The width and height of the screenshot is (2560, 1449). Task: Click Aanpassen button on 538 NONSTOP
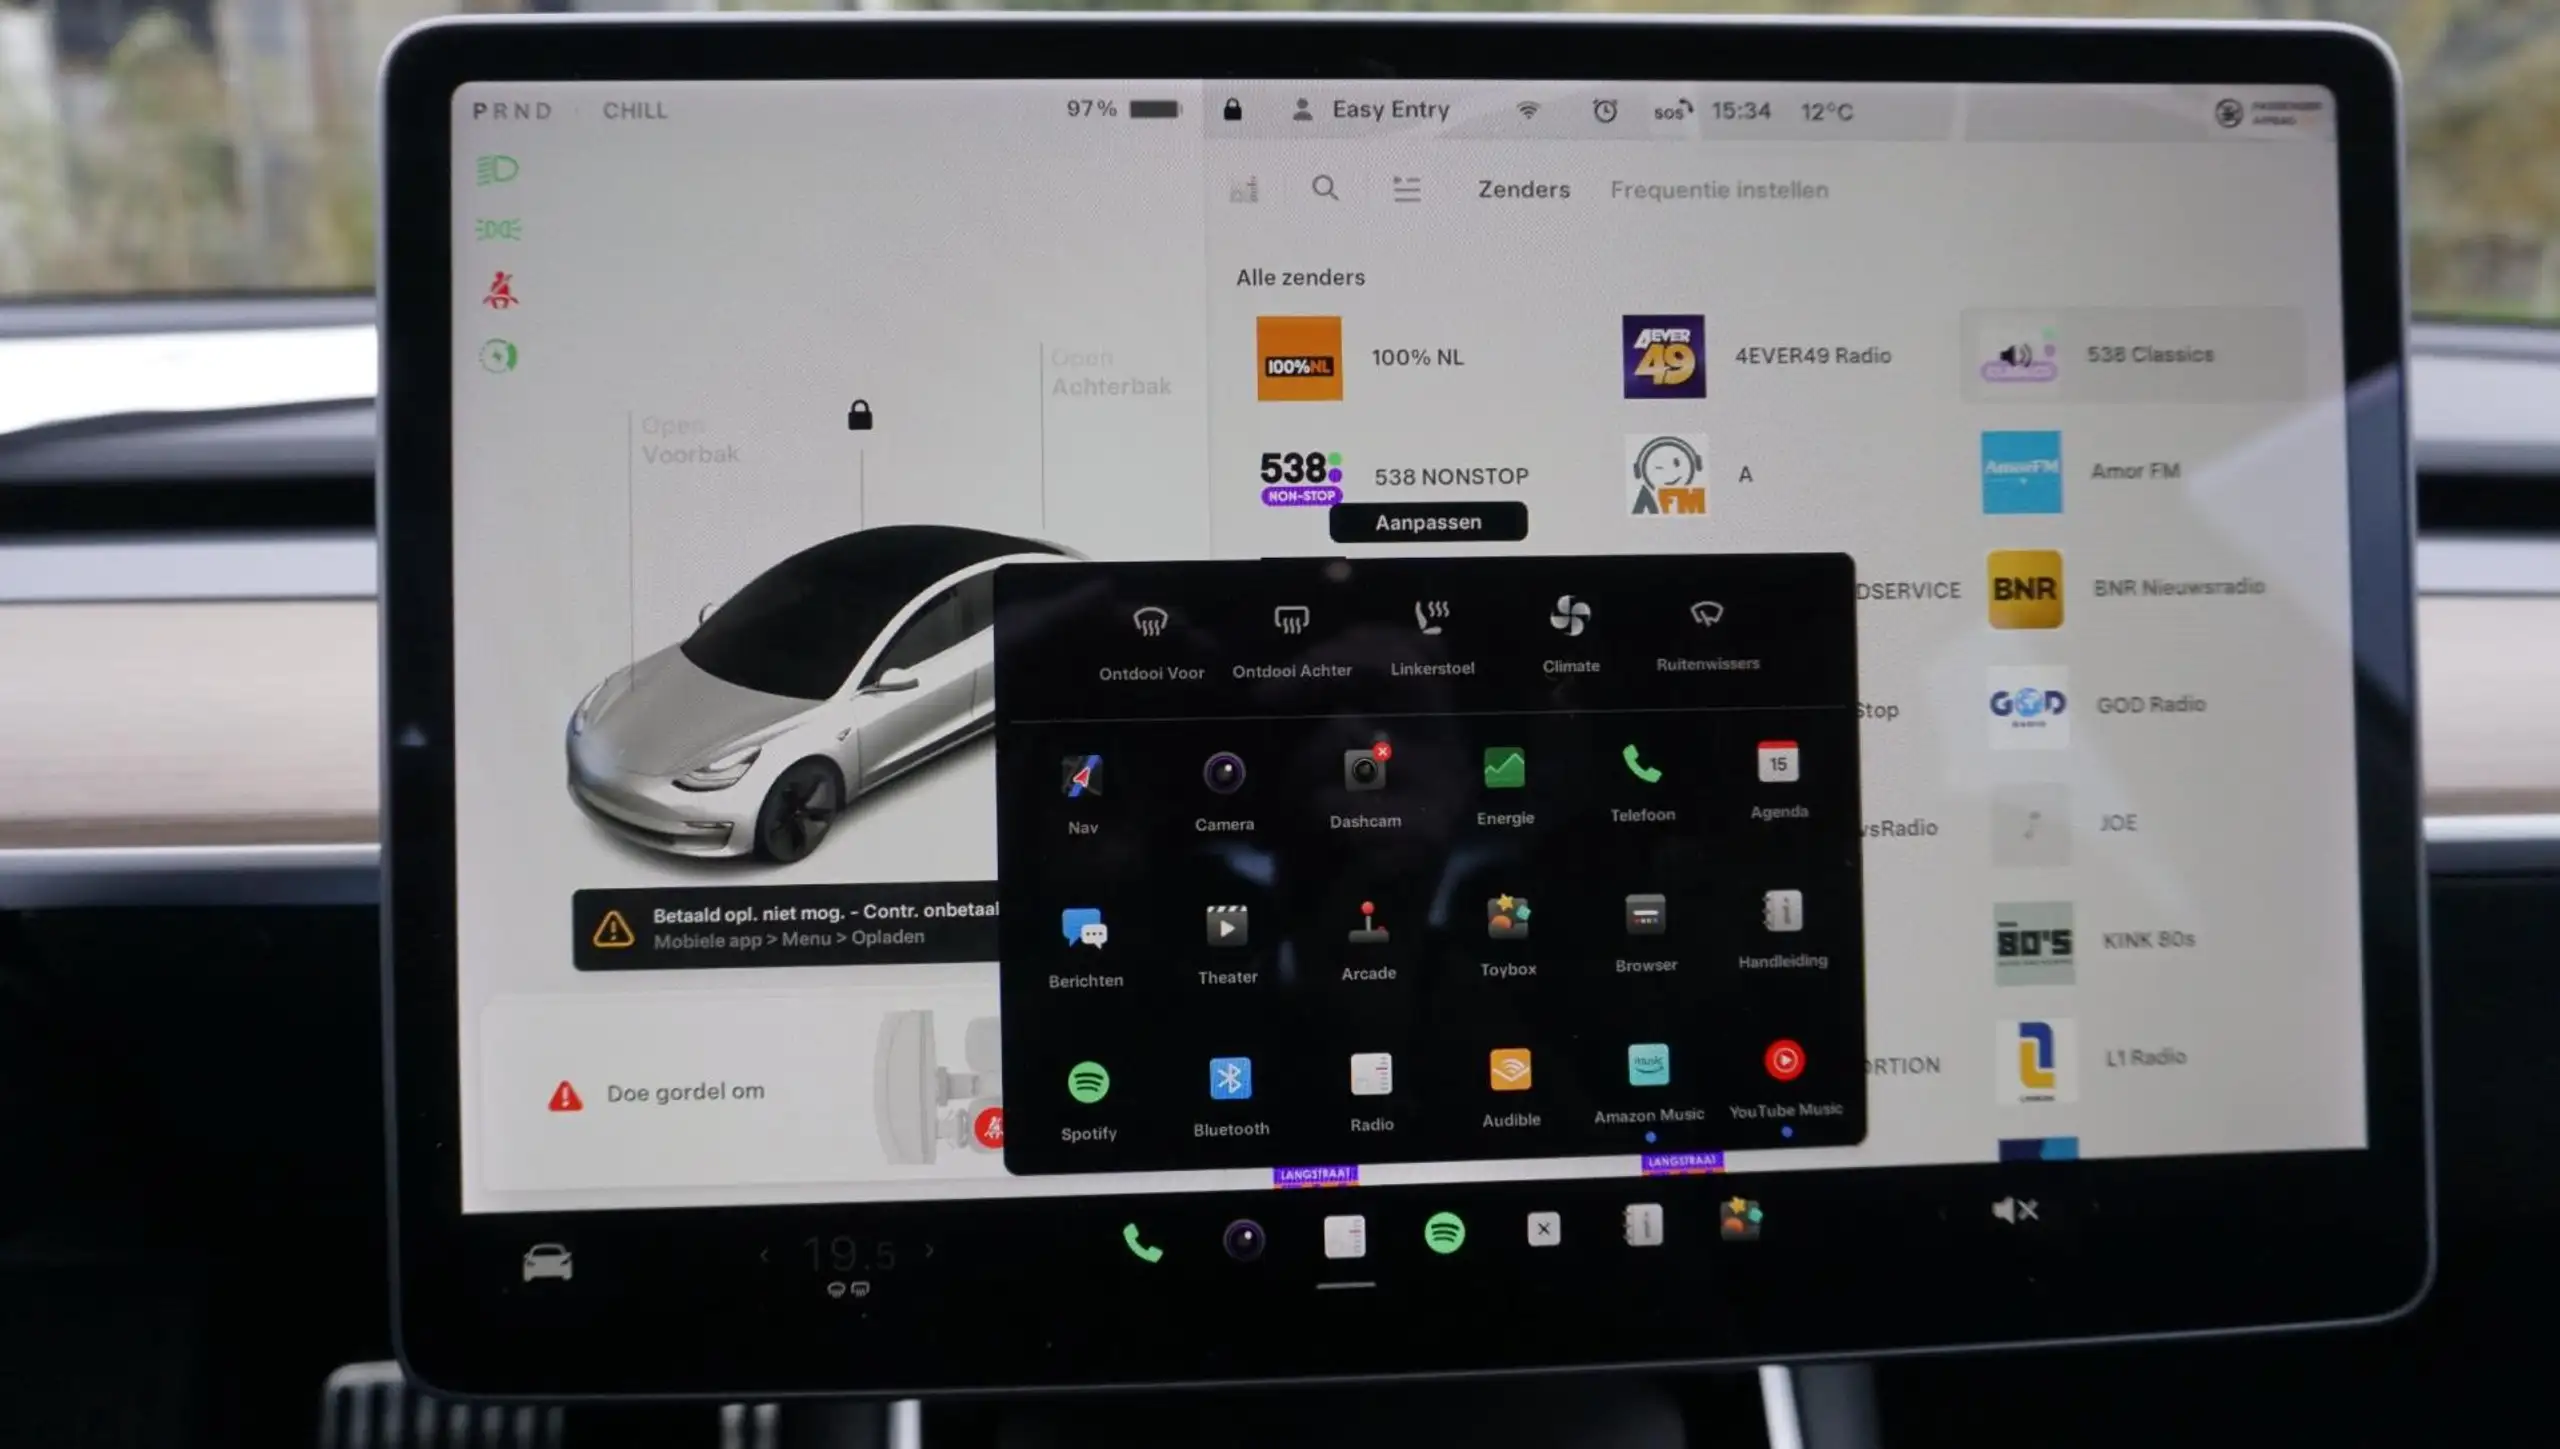(x=1428, y=522)
